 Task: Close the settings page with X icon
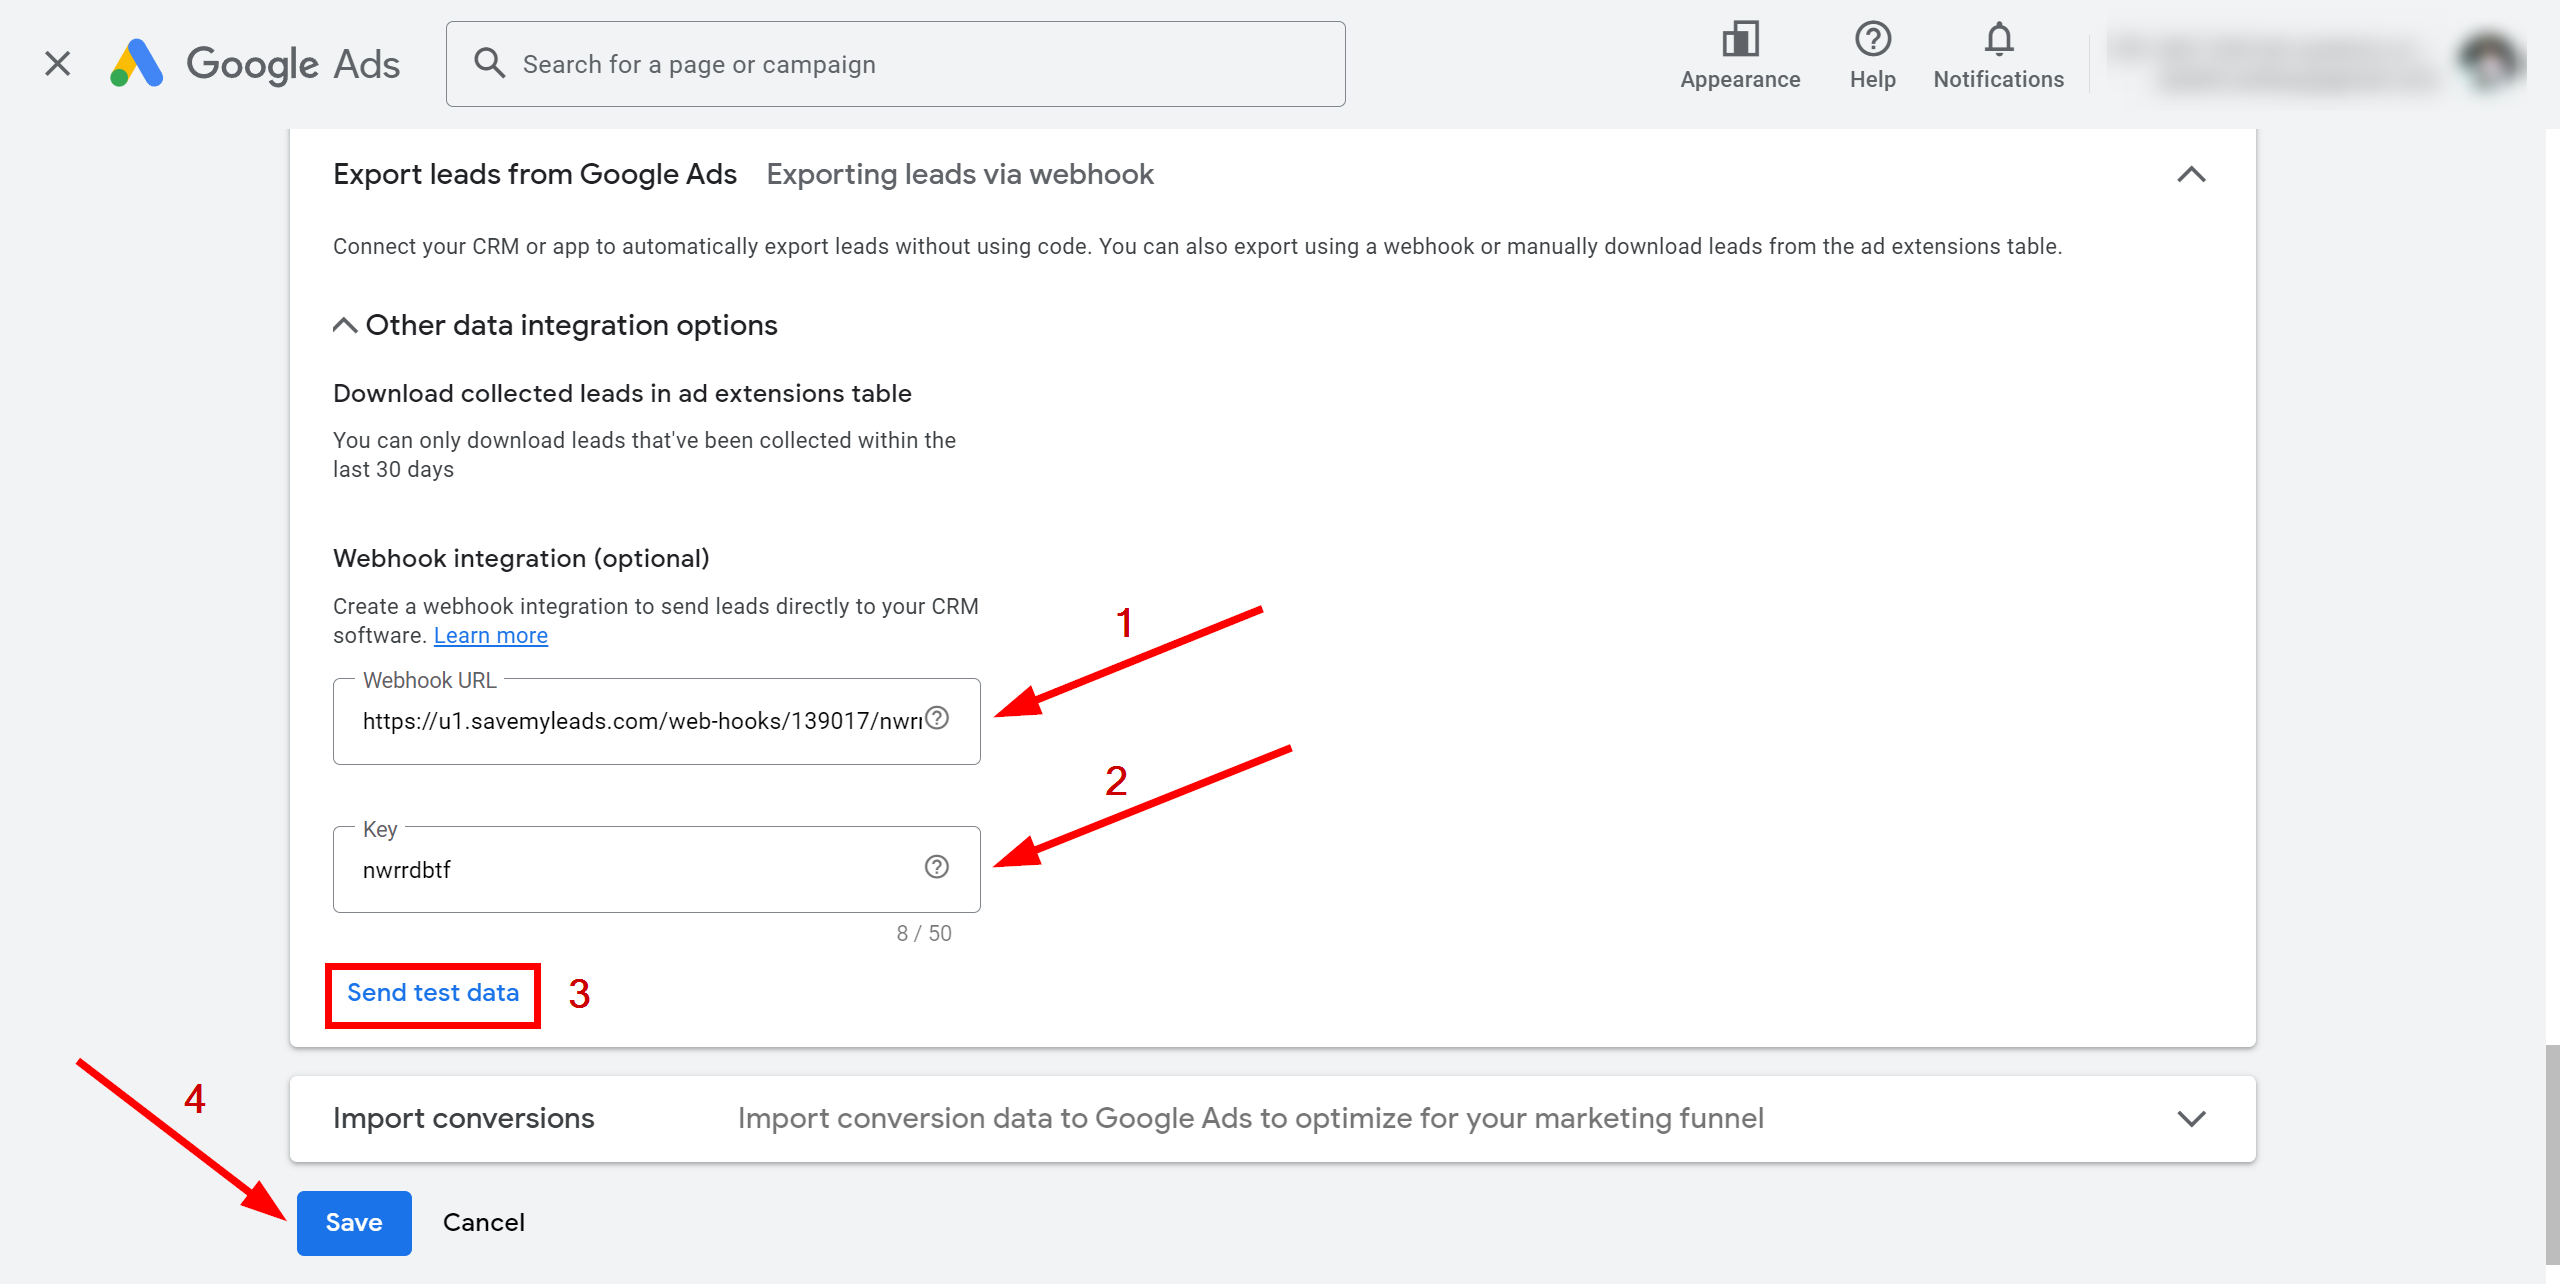pyautogui.click(x=58, y=64)
